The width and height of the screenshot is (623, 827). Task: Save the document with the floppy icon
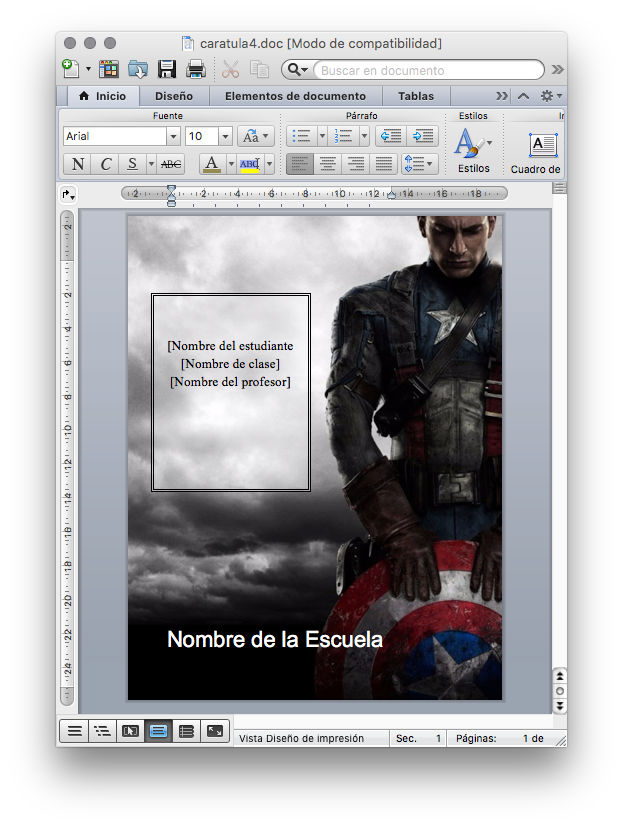[167, 69]
